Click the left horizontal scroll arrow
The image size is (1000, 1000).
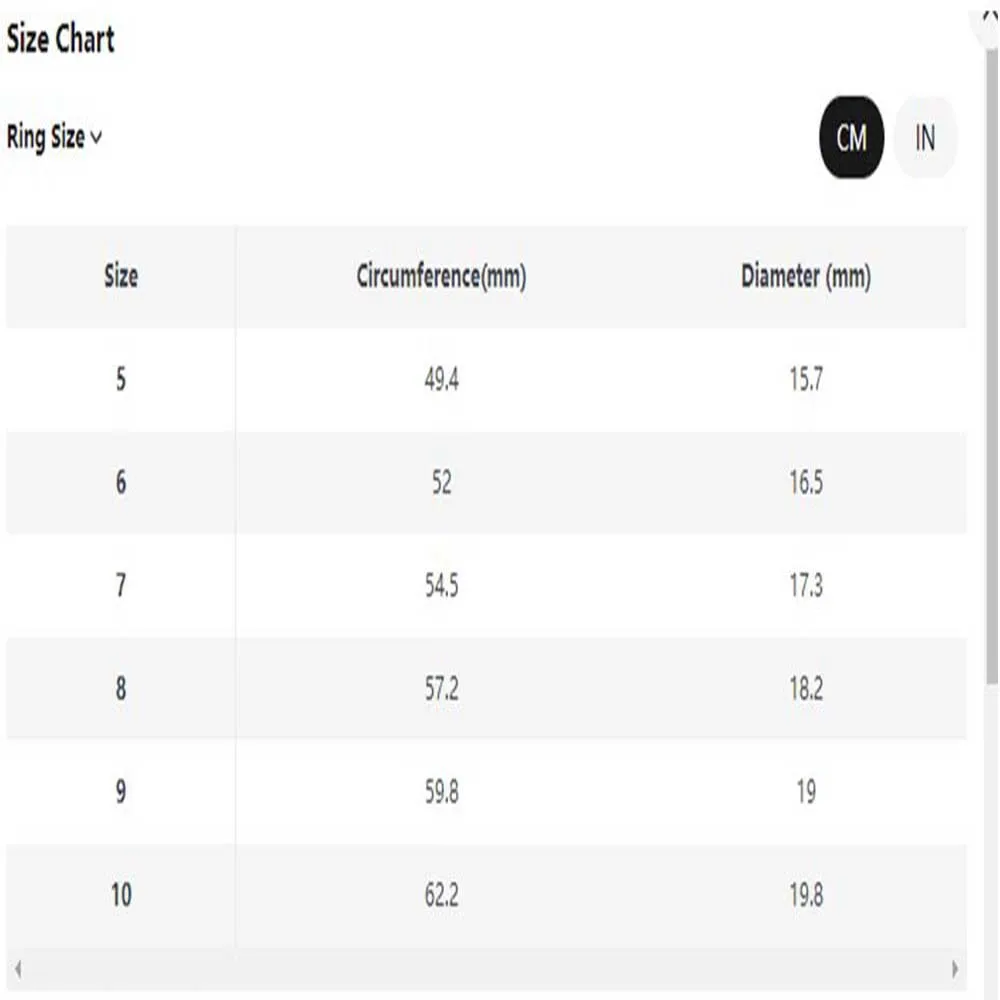click(18, 969)
